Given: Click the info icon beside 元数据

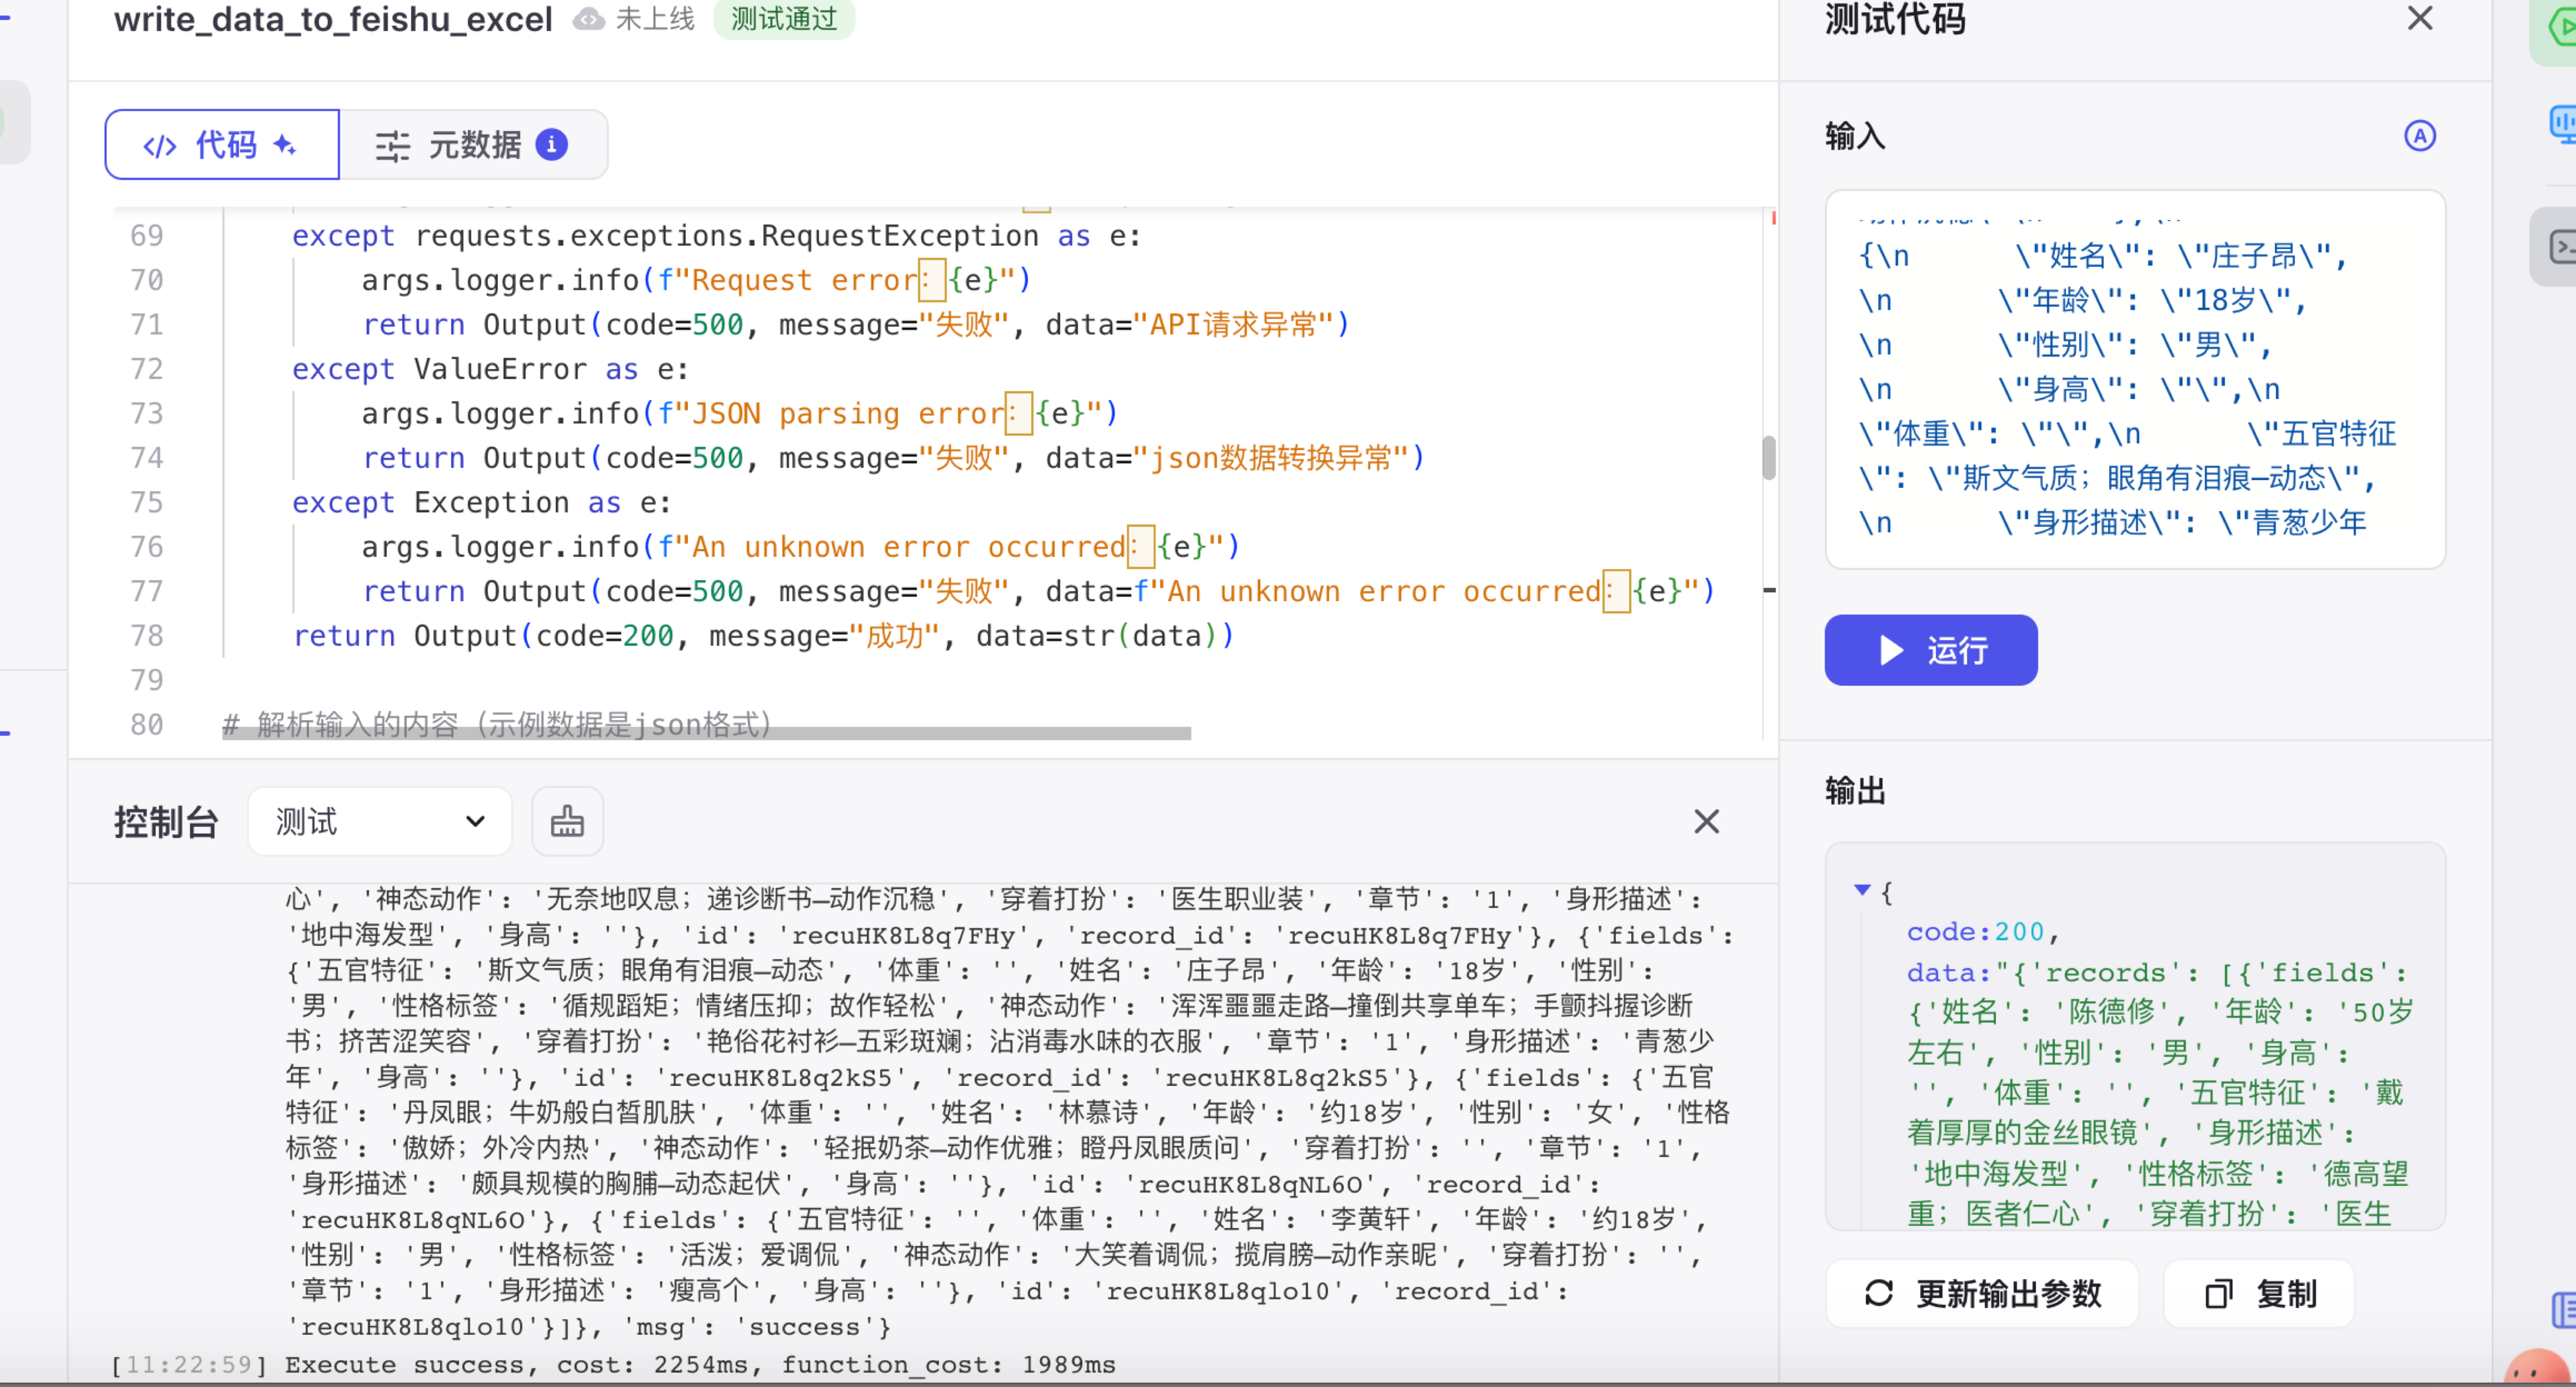Looking at the screenshot, I should 551,144.
